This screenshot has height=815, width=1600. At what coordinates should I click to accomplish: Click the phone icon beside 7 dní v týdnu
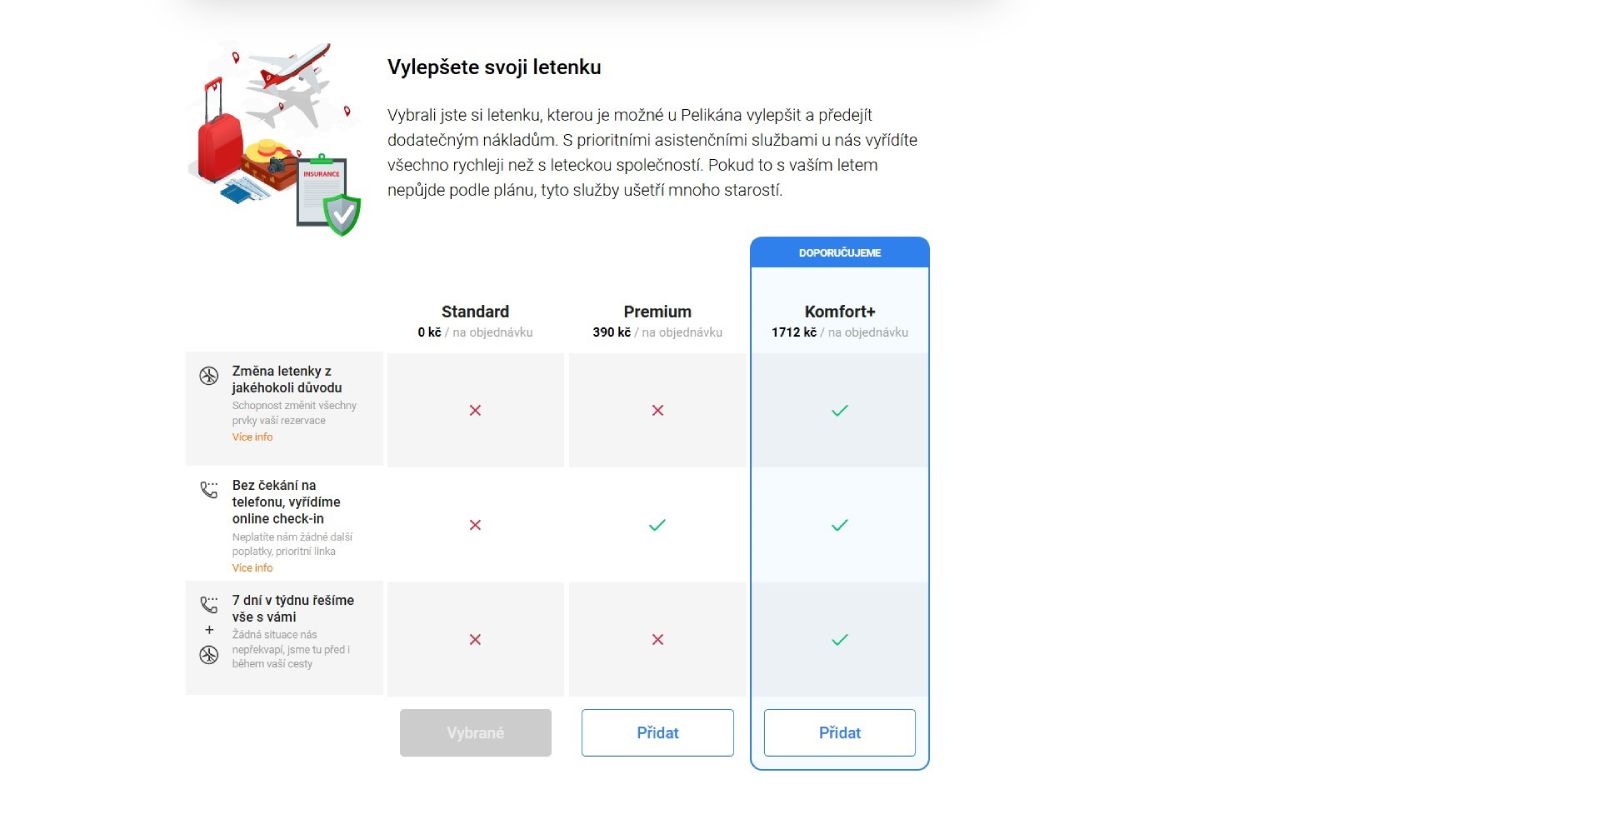click(208, 605)
